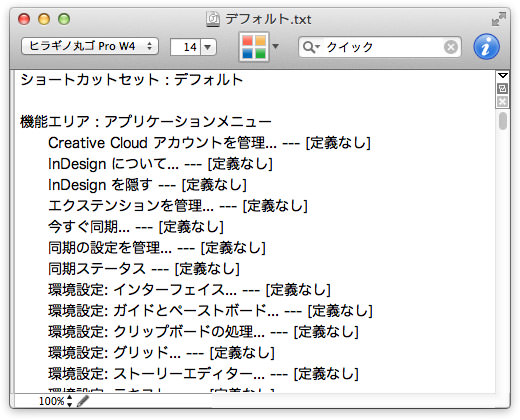Focus the search field containing クイック
The image size is (520, 420).
(x=380, y=47)
